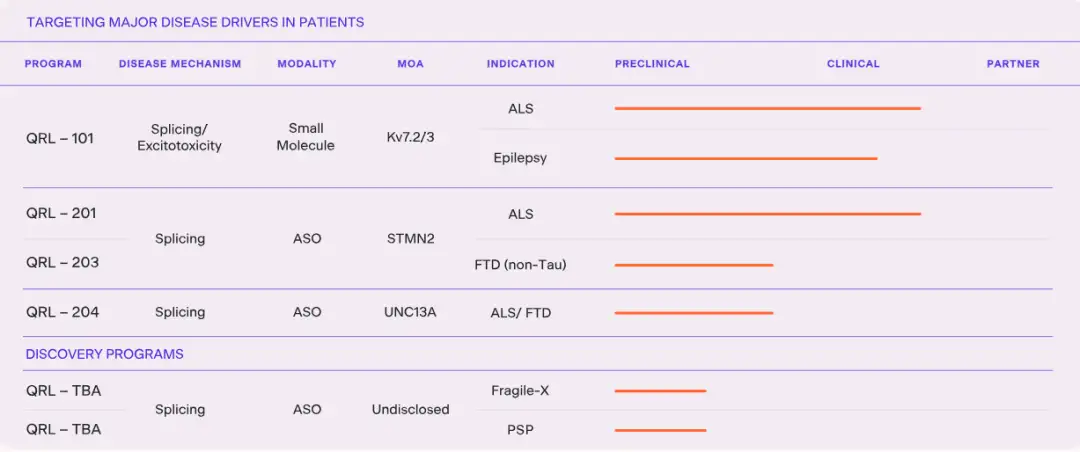Click the CLINICAL stage header

pos(853,63)
